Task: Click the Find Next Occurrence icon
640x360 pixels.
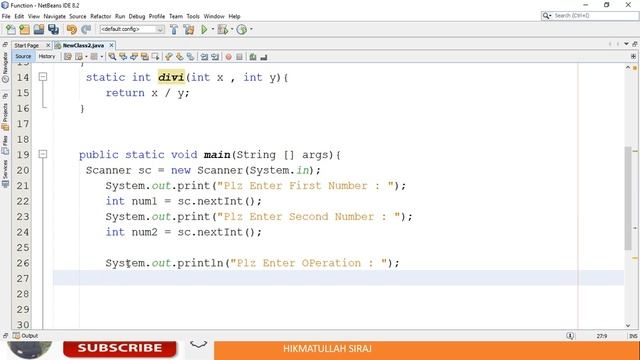Action: coord(134,57)
